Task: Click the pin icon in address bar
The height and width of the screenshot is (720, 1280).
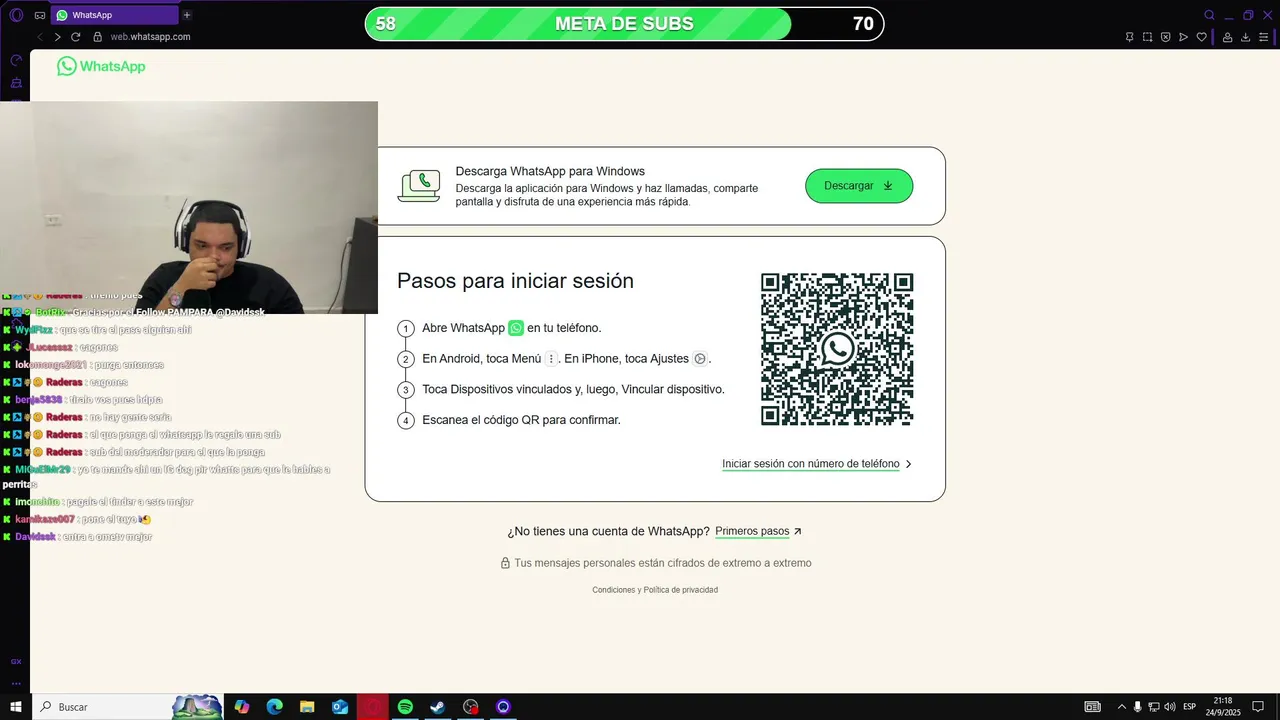Action: [1129, 37]
